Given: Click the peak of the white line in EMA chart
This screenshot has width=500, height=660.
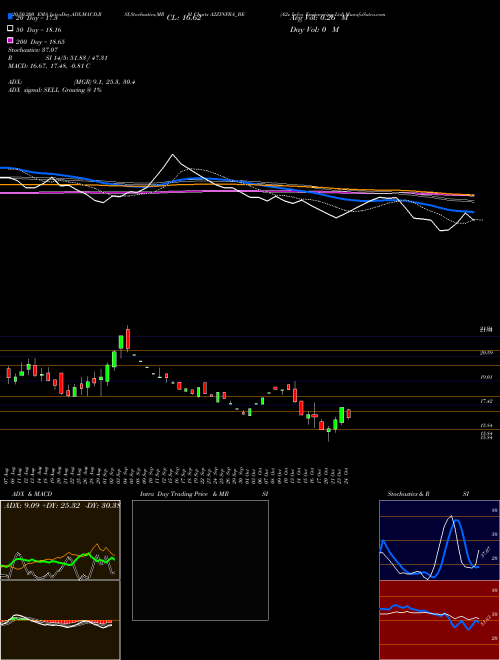Looking at the screenshot, I should click(x=173, y=155).
